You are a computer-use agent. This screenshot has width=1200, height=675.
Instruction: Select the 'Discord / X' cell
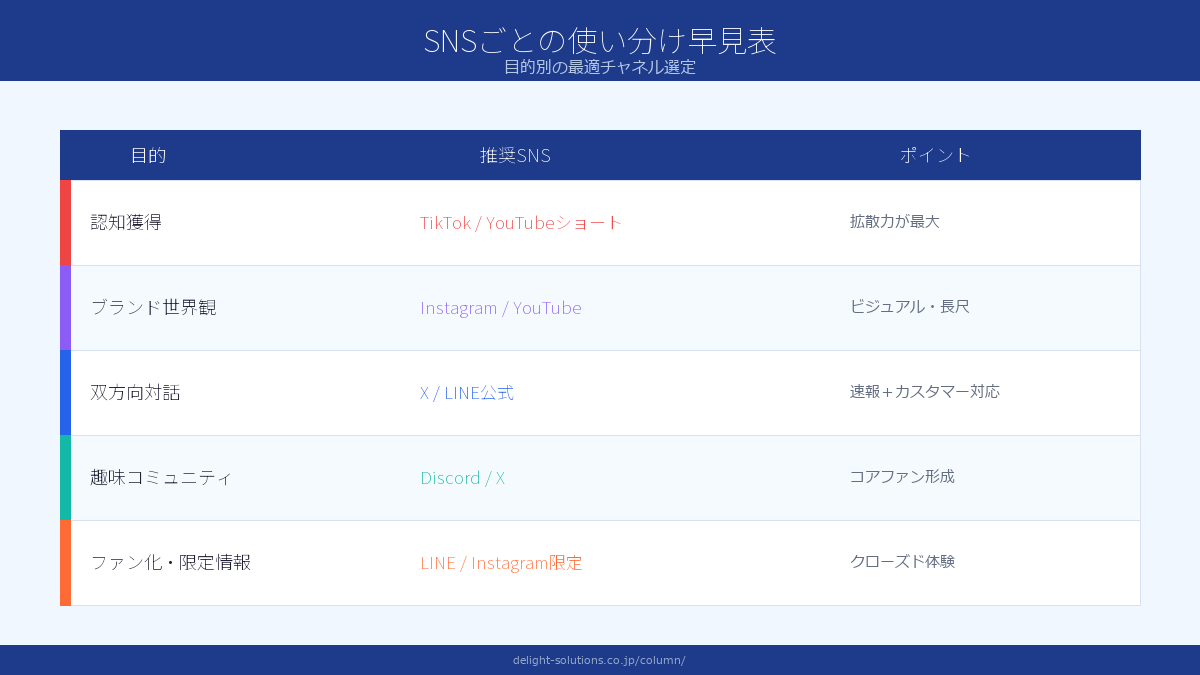coord(462,477)
